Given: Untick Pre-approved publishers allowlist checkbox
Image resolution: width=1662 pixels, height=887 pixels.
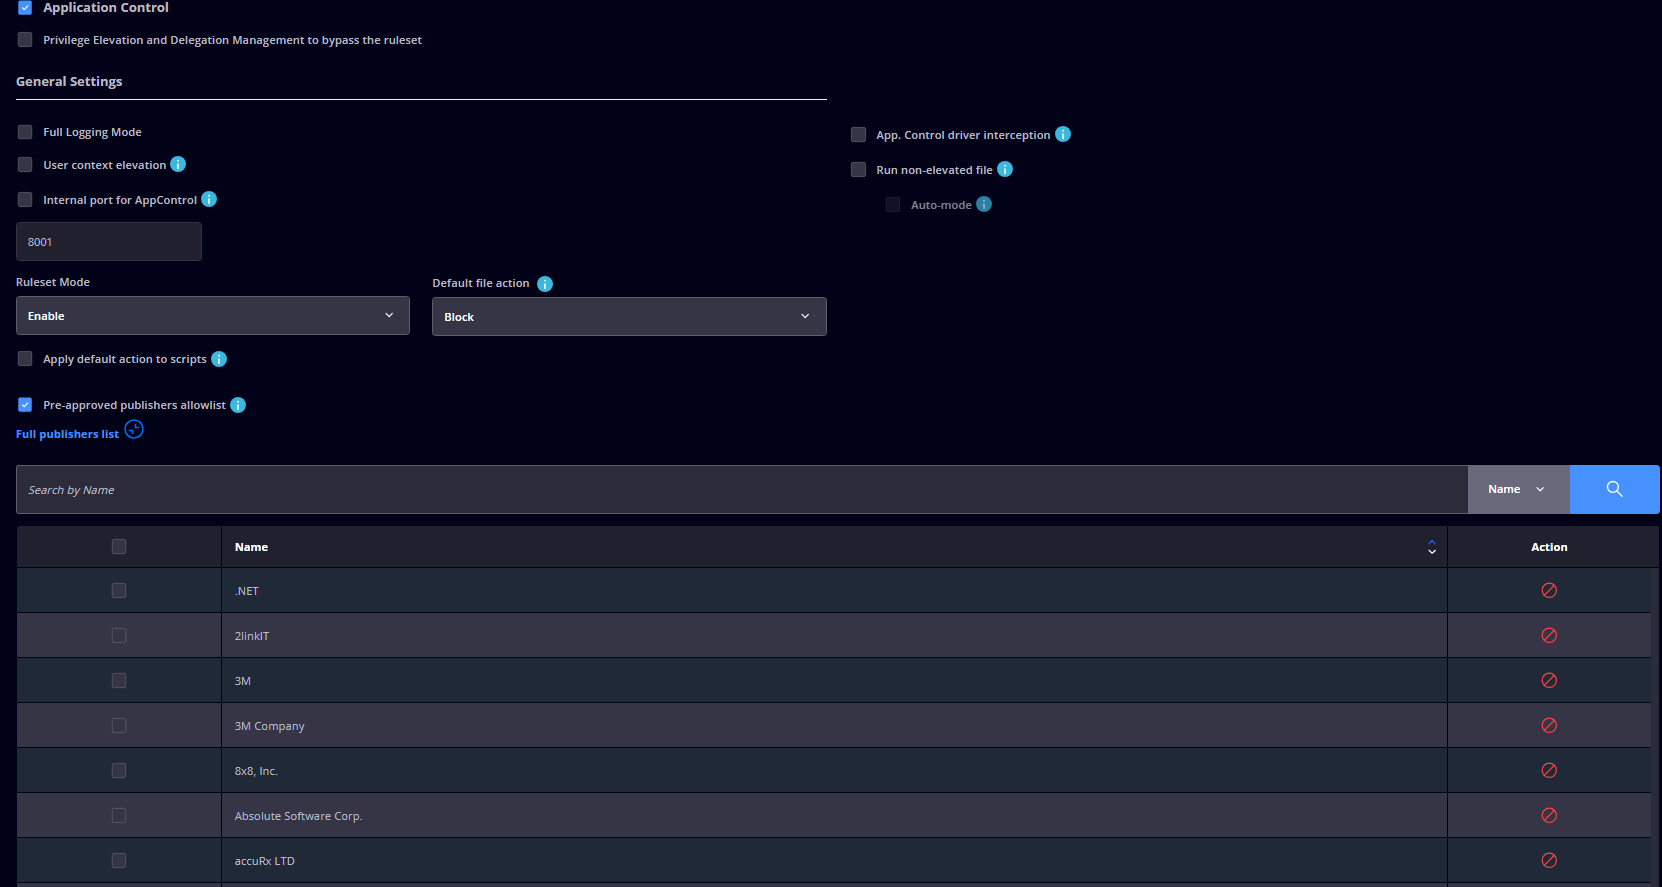Looking at the screenshot, I should pos(25,404).
